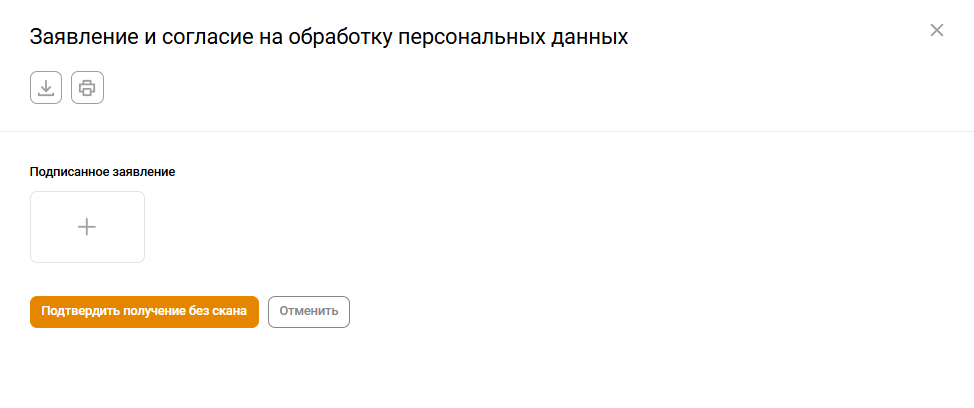Dismiss dialog with the X icon
The width and height of the screenshot is (974, 408).
[x=937, y=30]
